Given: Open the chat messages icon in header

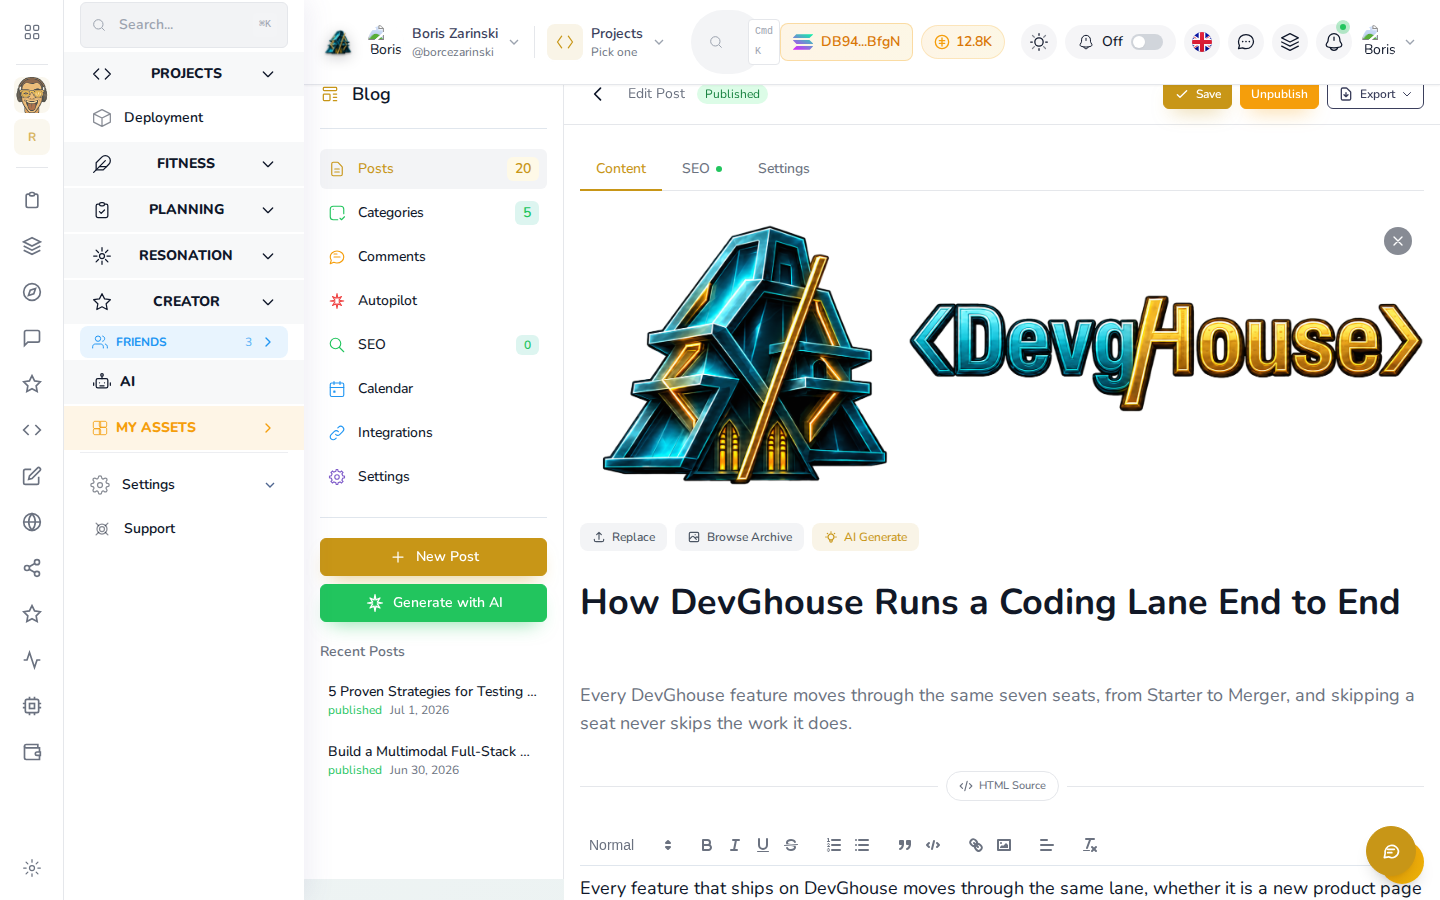Looking at the screenshot, I should pyautogui.click(x=1246, y=42).
